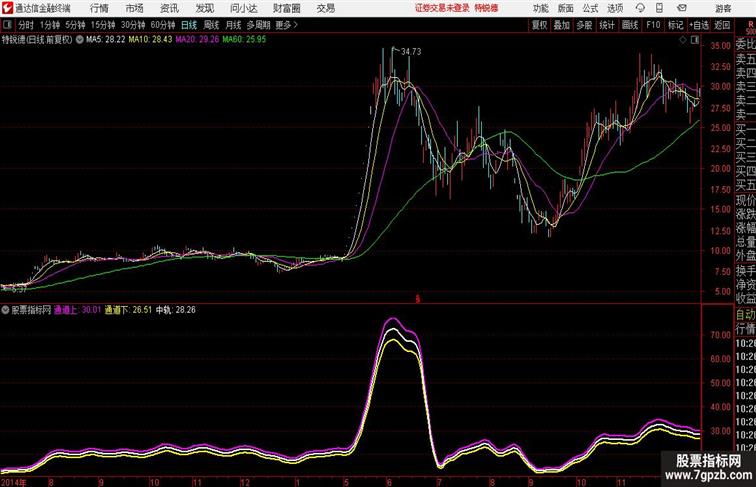Open the 多周期 multi-period view
Viewport: 756px width, 487px height.
click(258, 25)
